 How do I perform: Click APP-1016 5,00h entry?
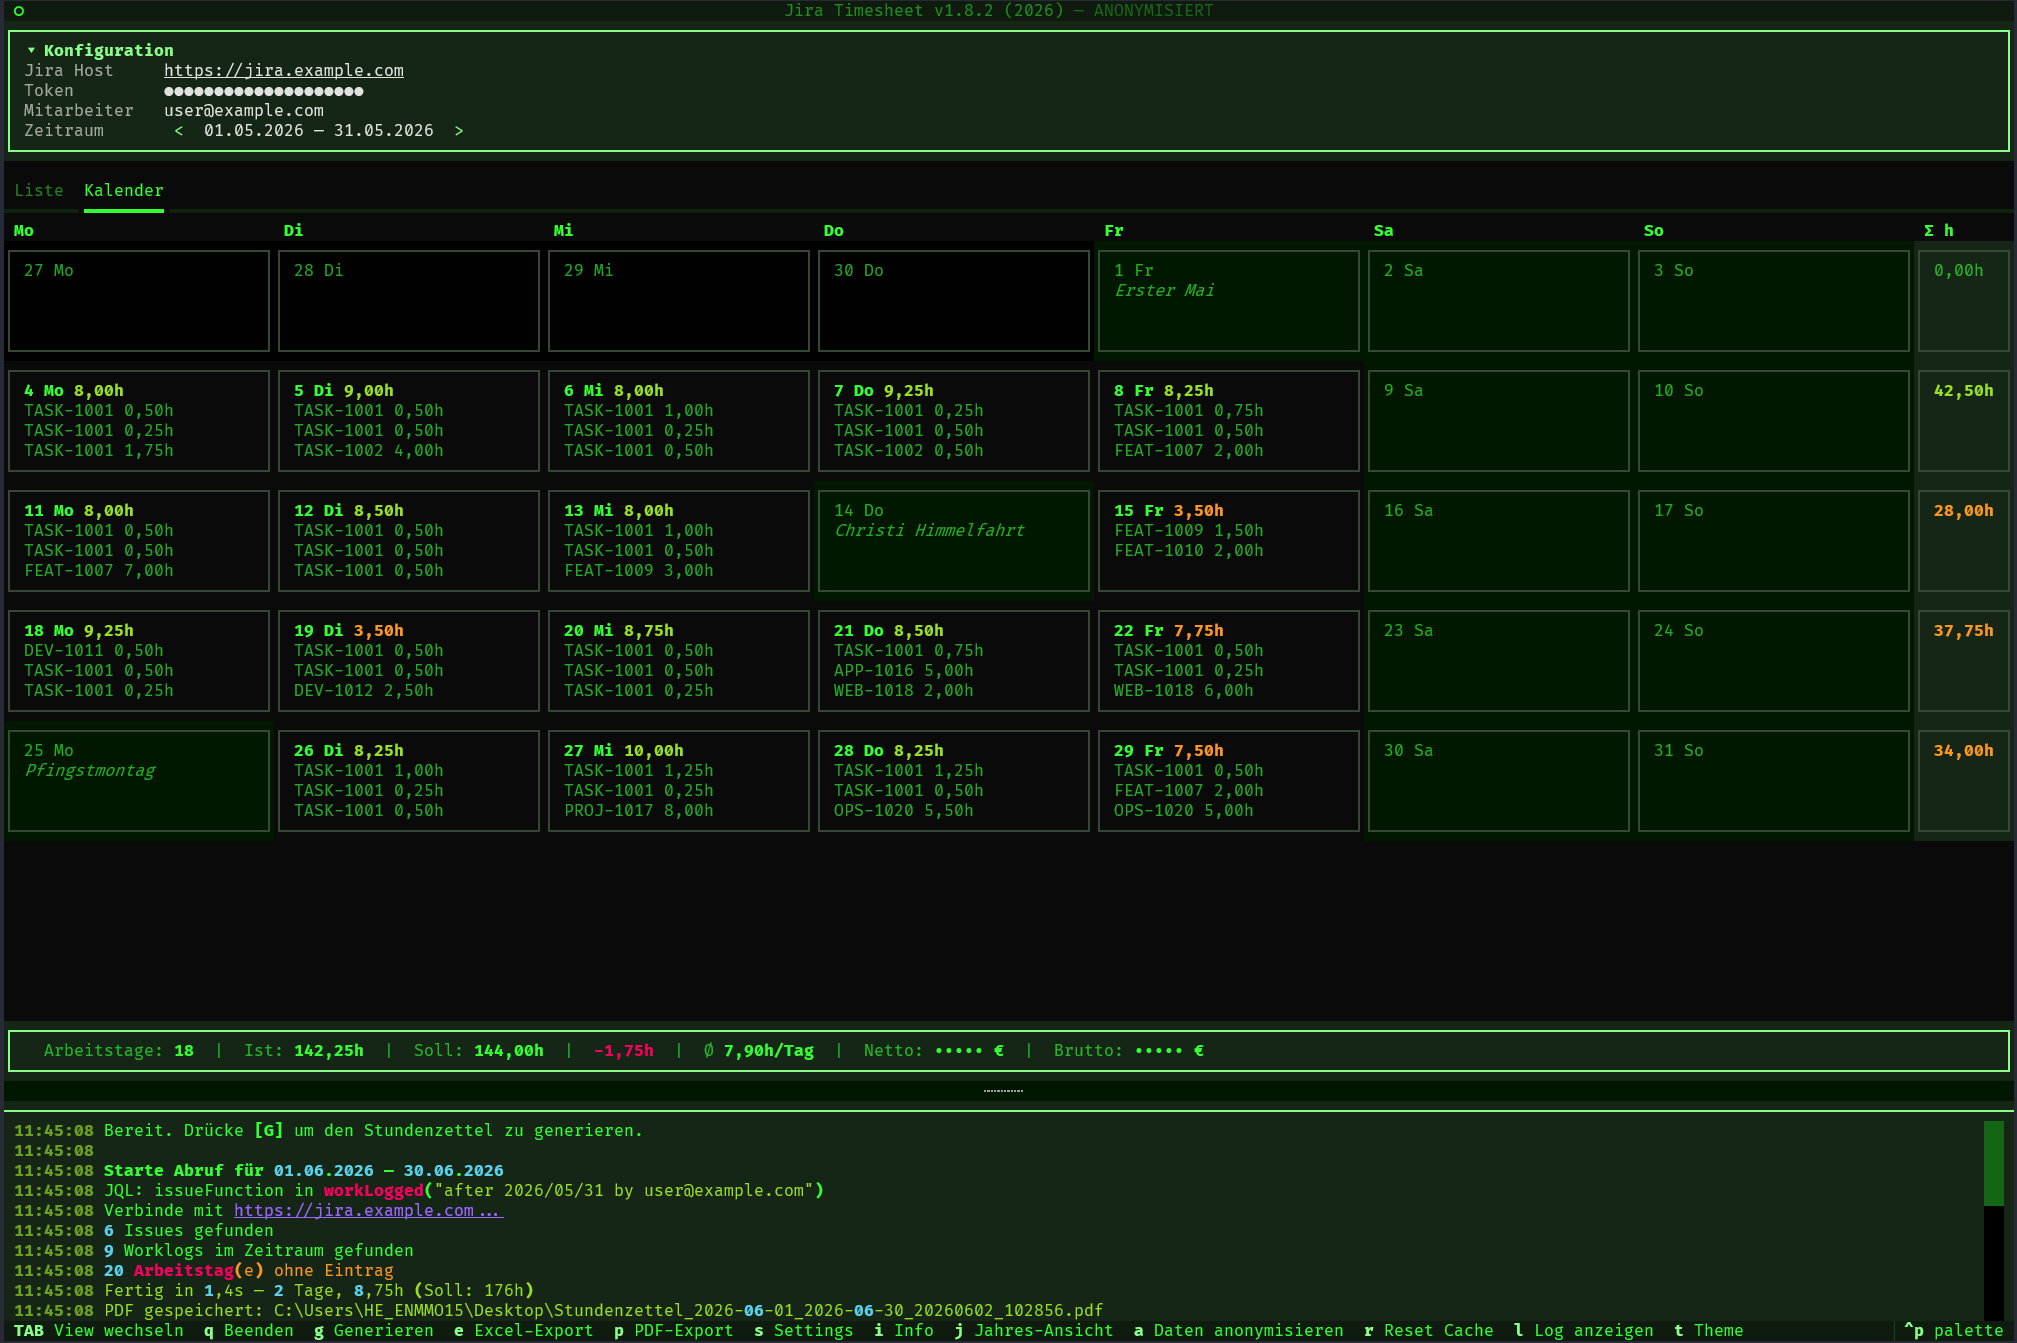[x=904, y=671]
